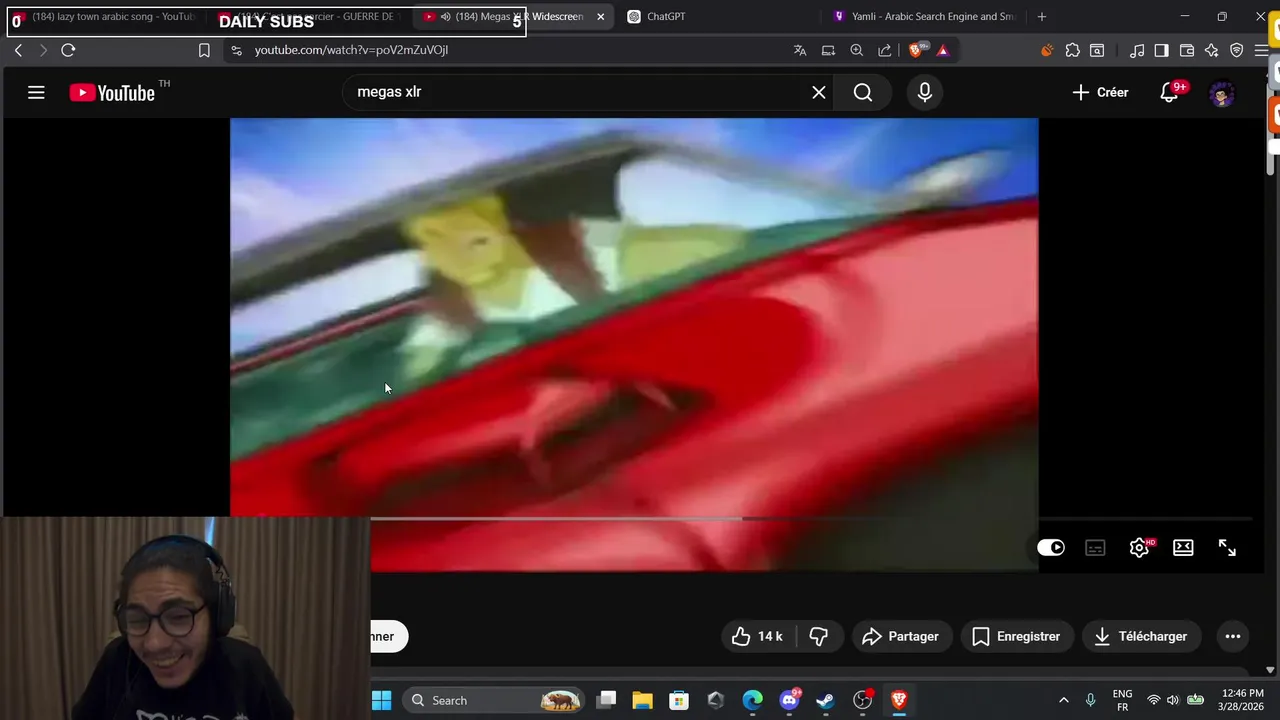Open YouTube notifications bell
Screen dimensions: 1280x720
click(x=1169, y=92)
